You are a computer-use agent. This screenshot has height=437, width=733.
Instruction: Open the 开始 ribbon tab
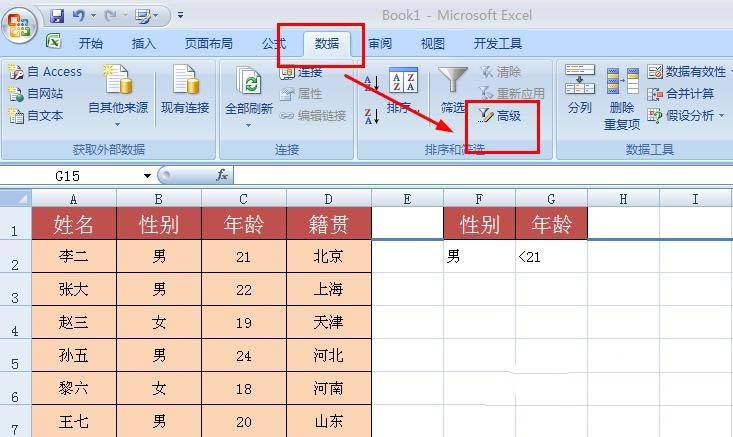(91, 43)
